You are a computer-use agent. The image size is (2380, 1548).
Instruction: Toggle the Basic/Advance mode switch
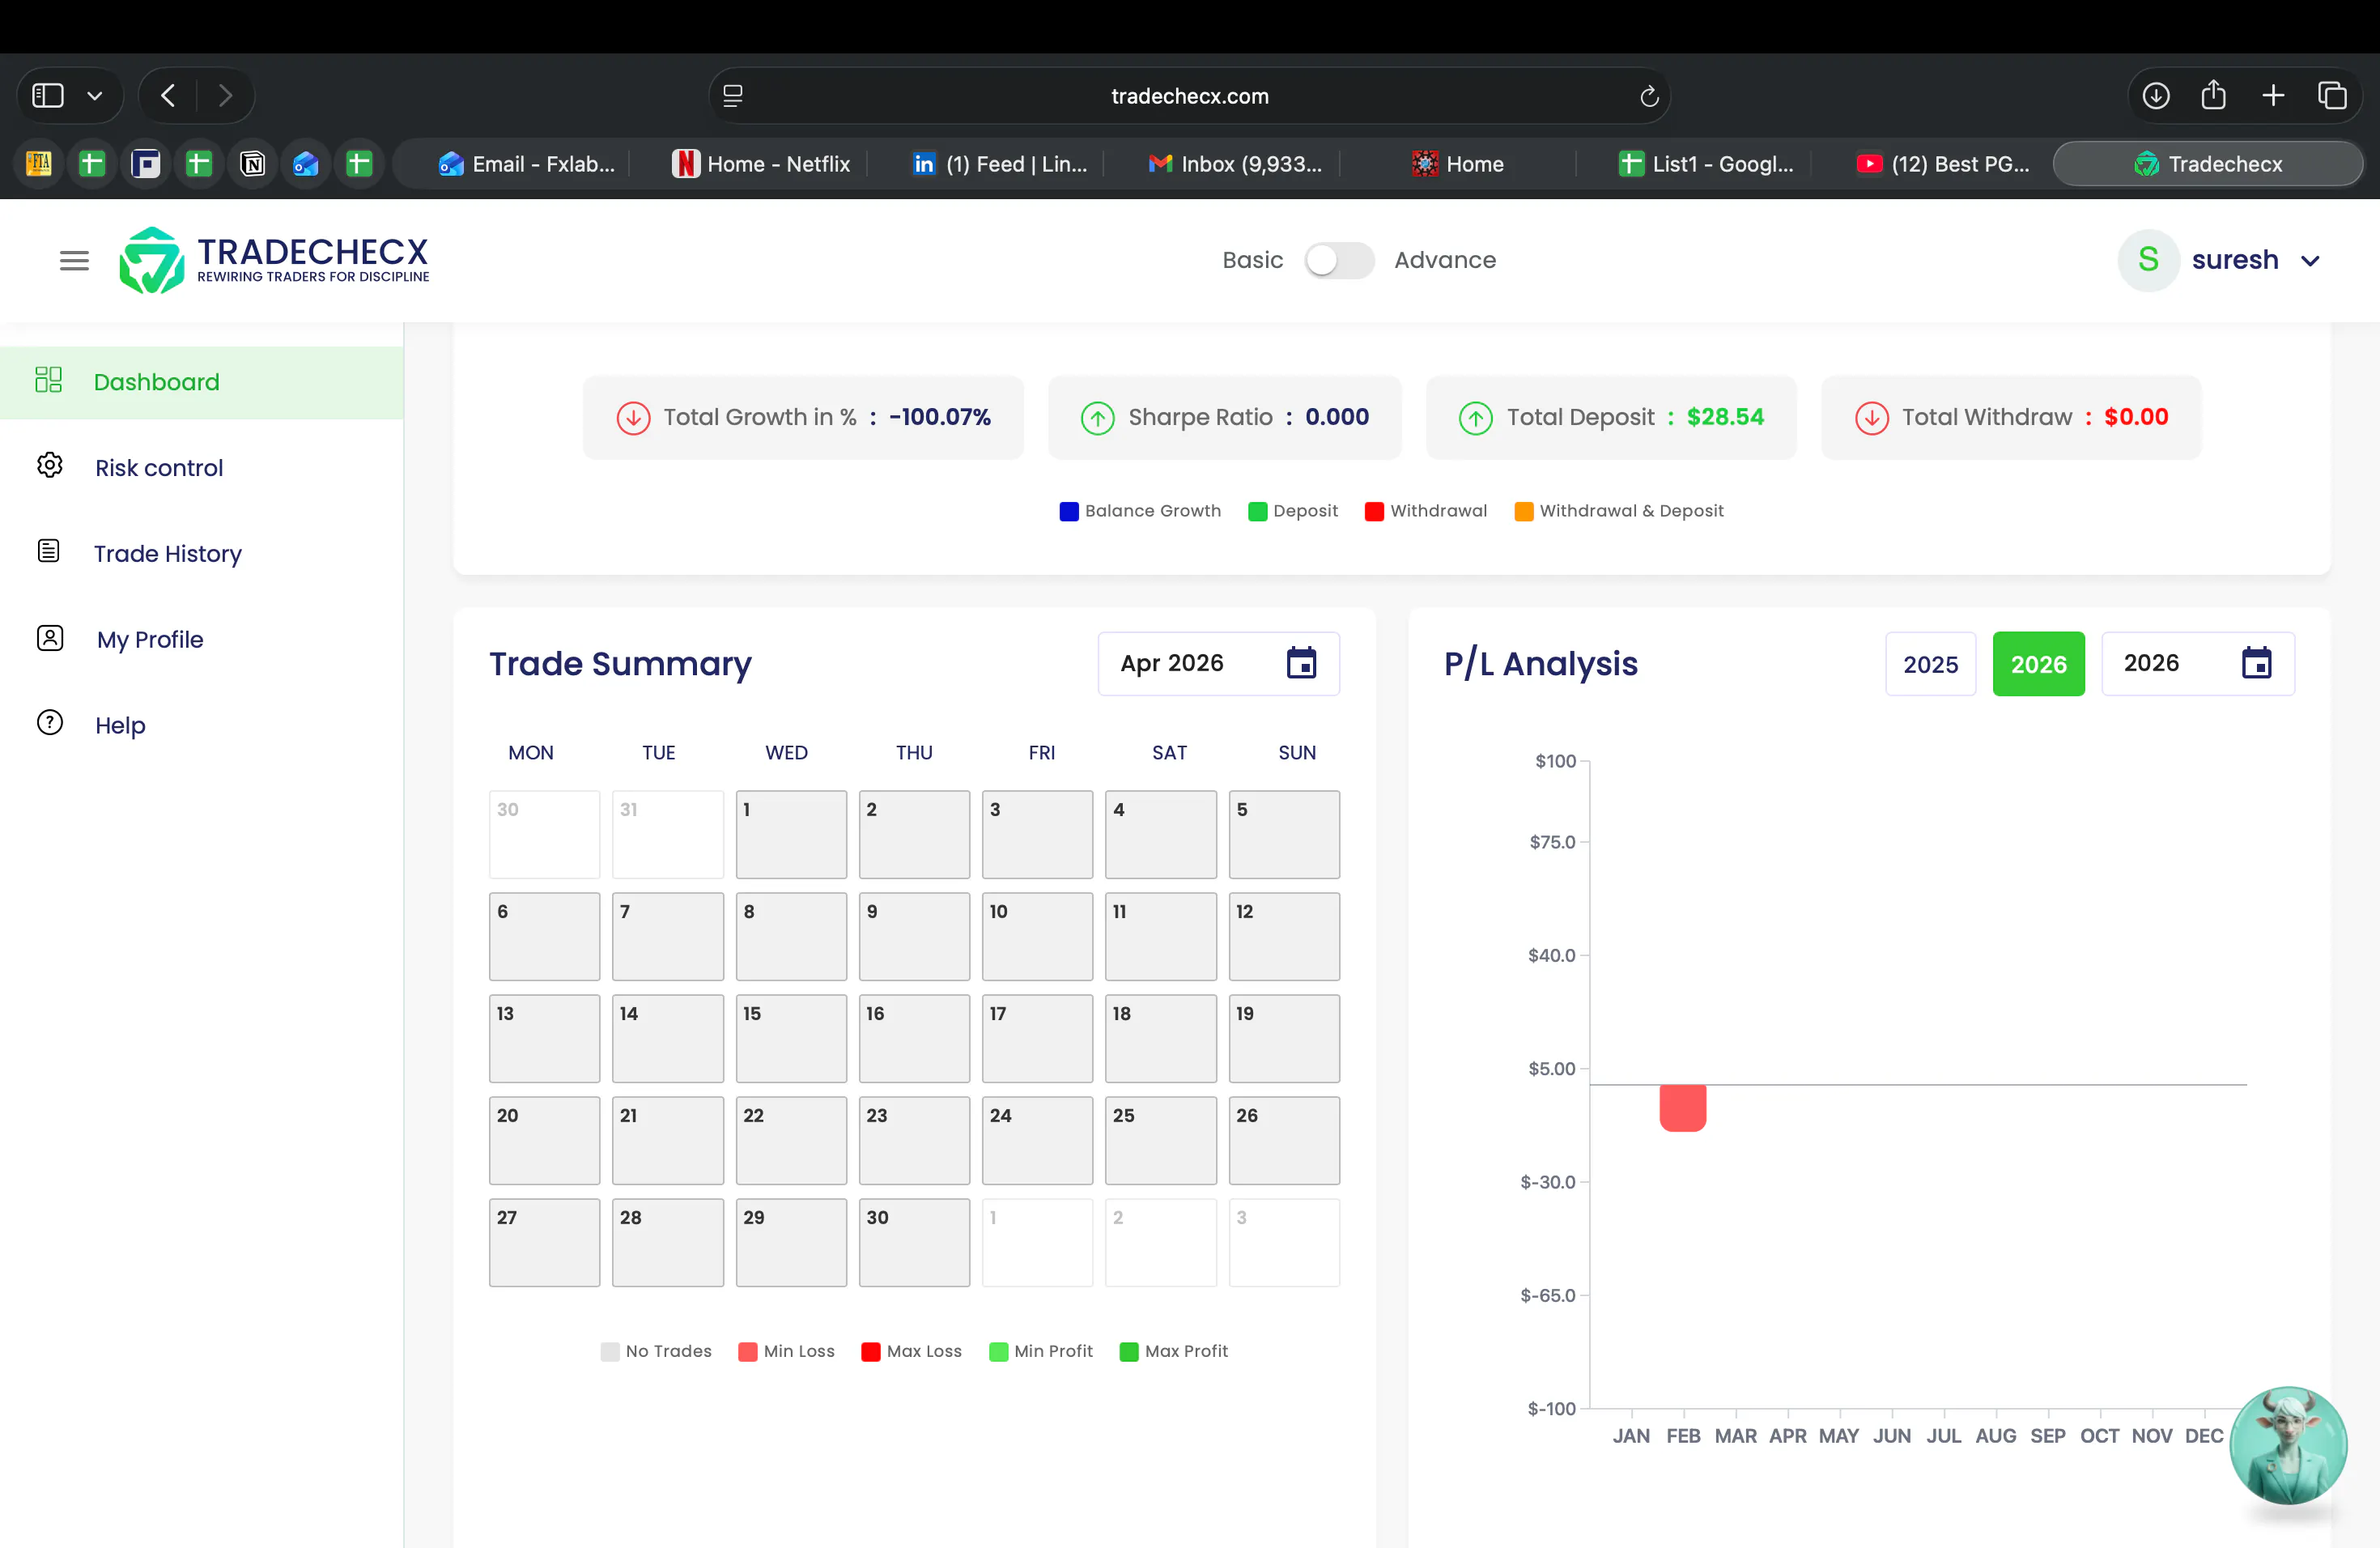pyautogui.click(x=1338, y=260)
